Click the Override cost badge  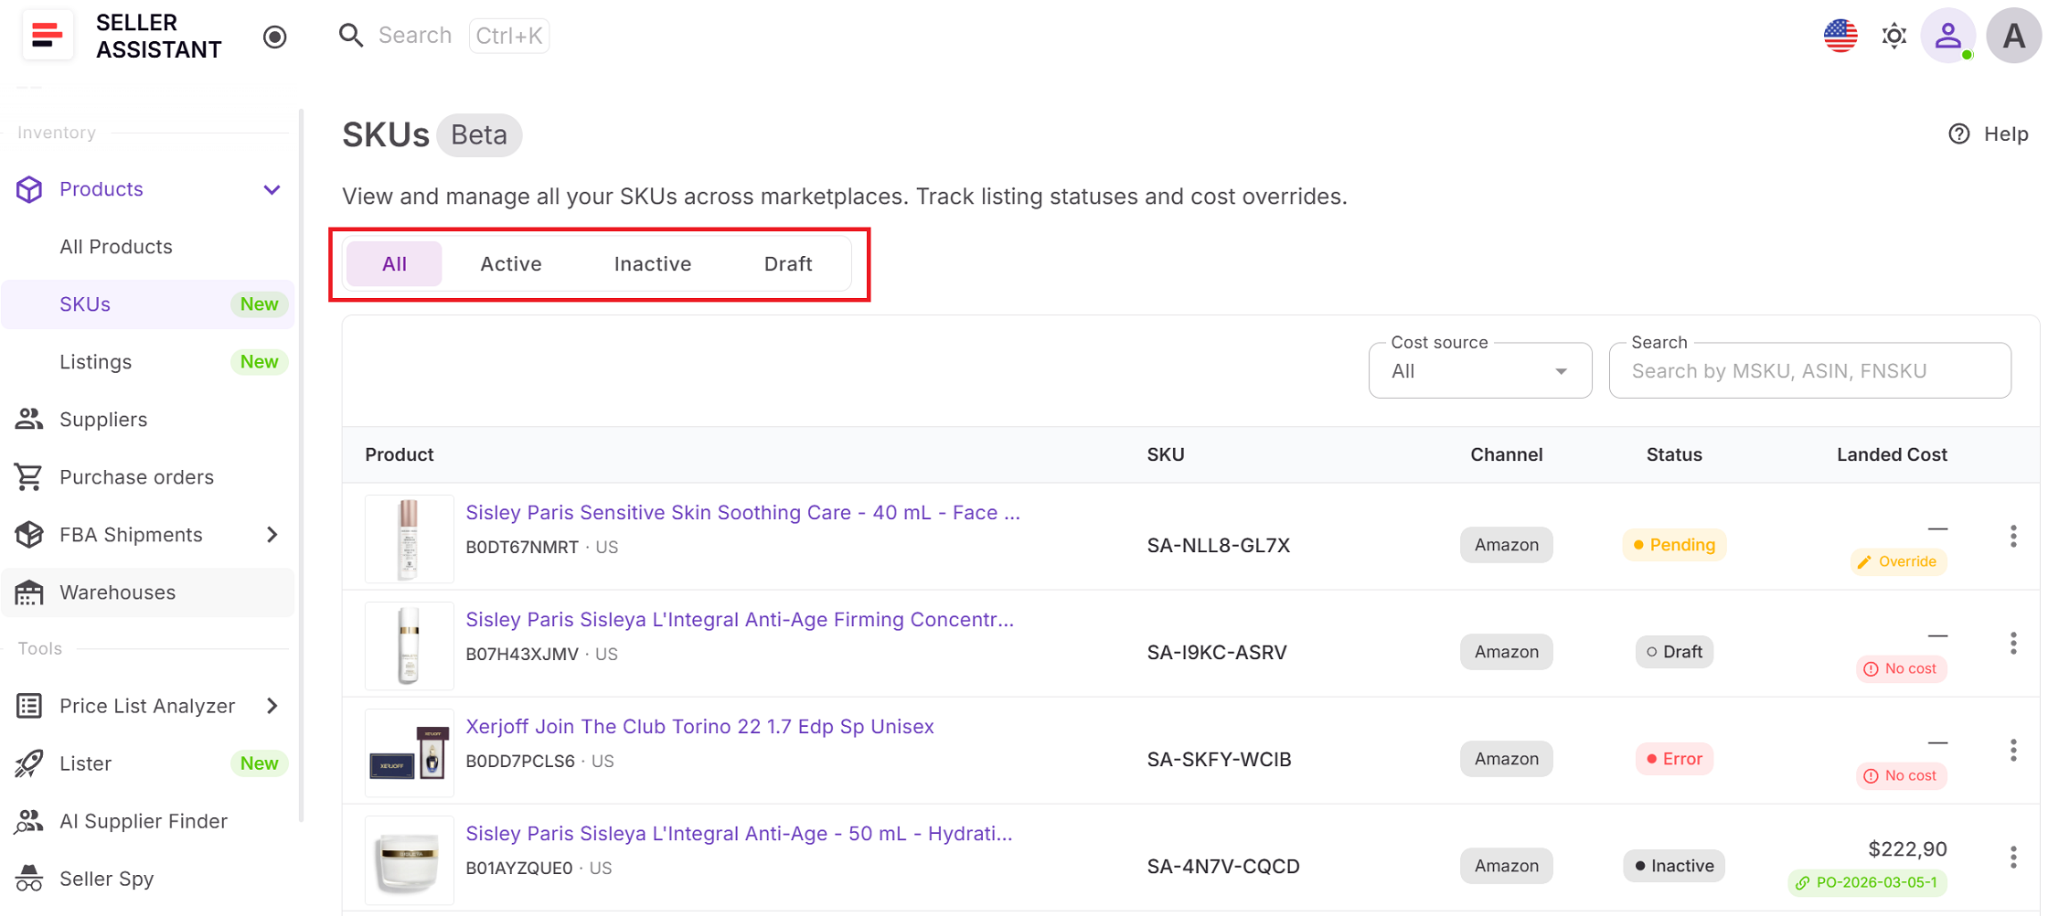(x=1898, y=562)
